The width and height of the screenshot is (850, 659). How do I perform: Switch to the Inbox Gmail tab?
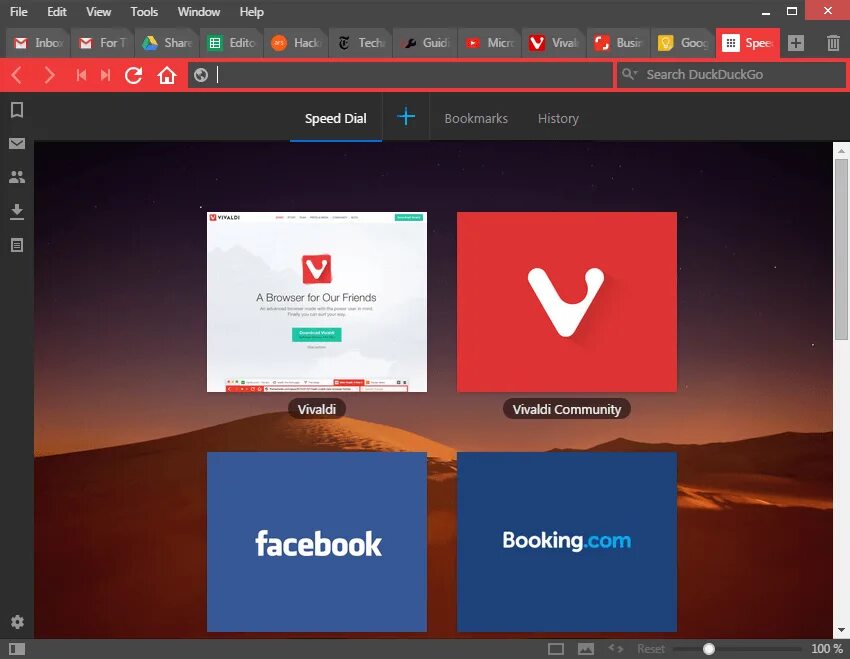38,43
